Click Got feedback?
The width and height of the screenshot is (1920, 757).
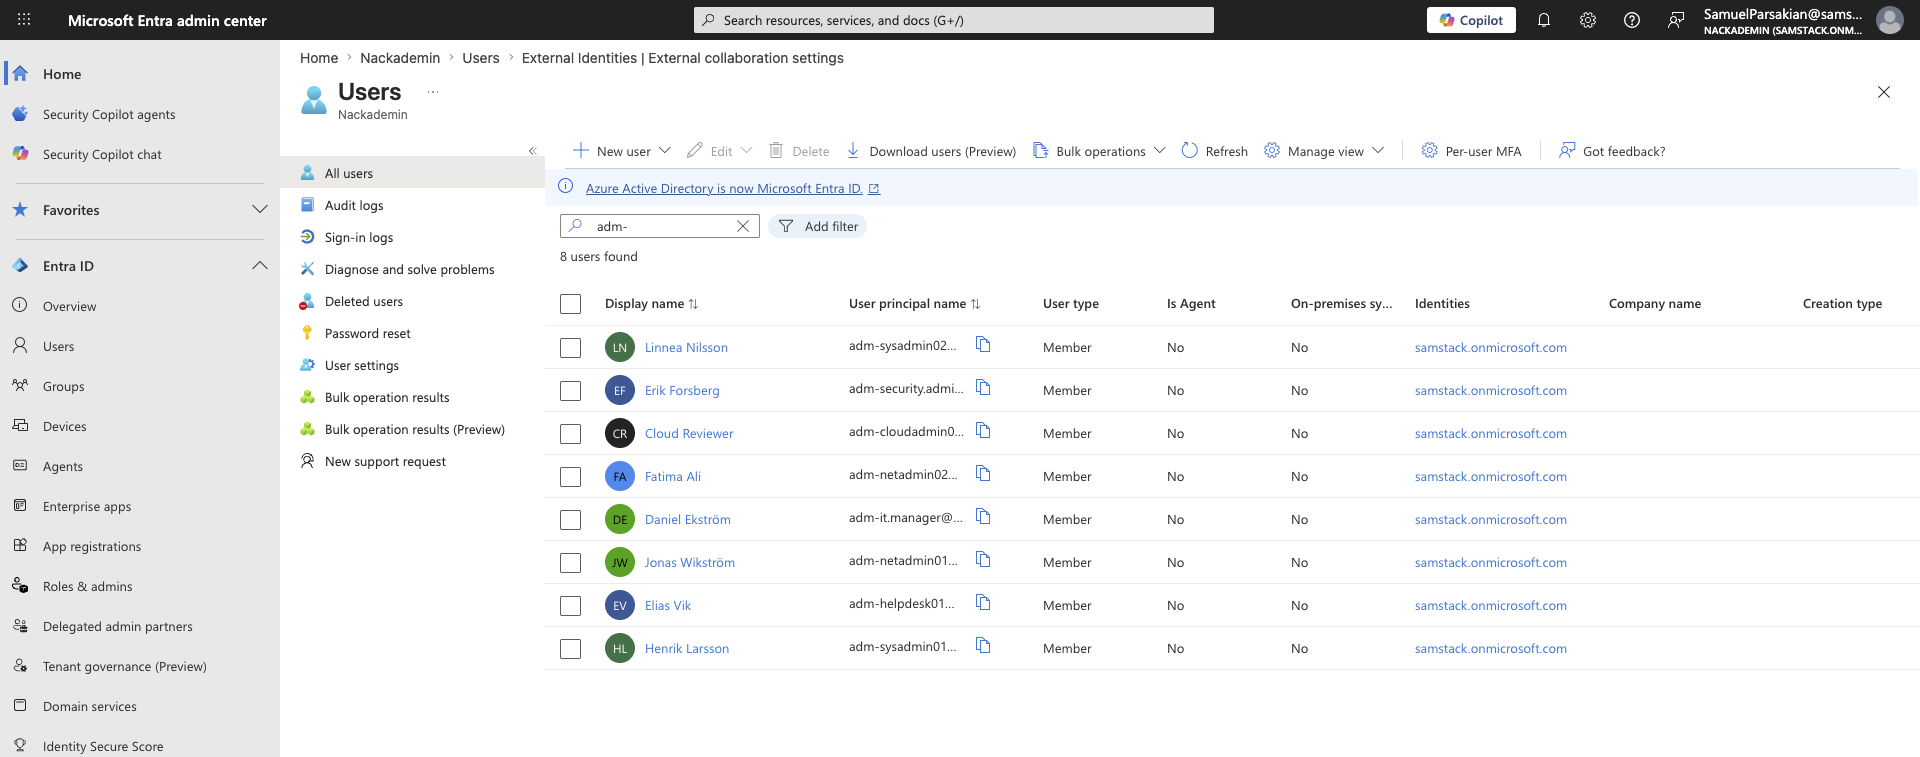(1612, 151)
